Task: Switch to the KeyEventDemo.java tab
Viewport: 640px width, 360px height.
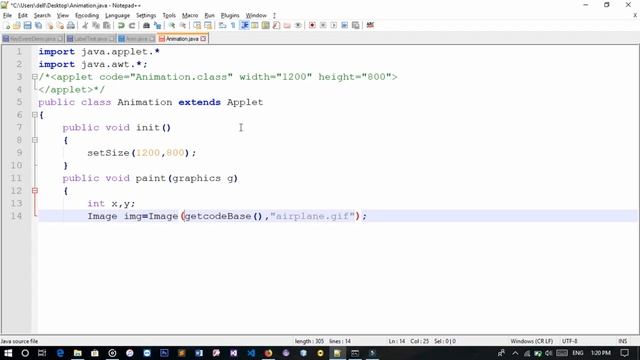Action: point(33,39)
